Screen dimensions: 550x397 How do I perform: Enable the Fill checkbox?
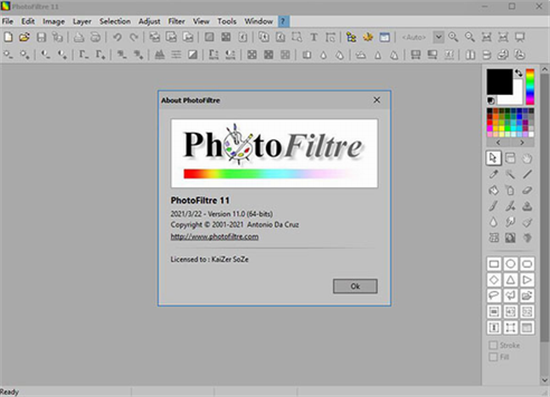click(493, 357)
